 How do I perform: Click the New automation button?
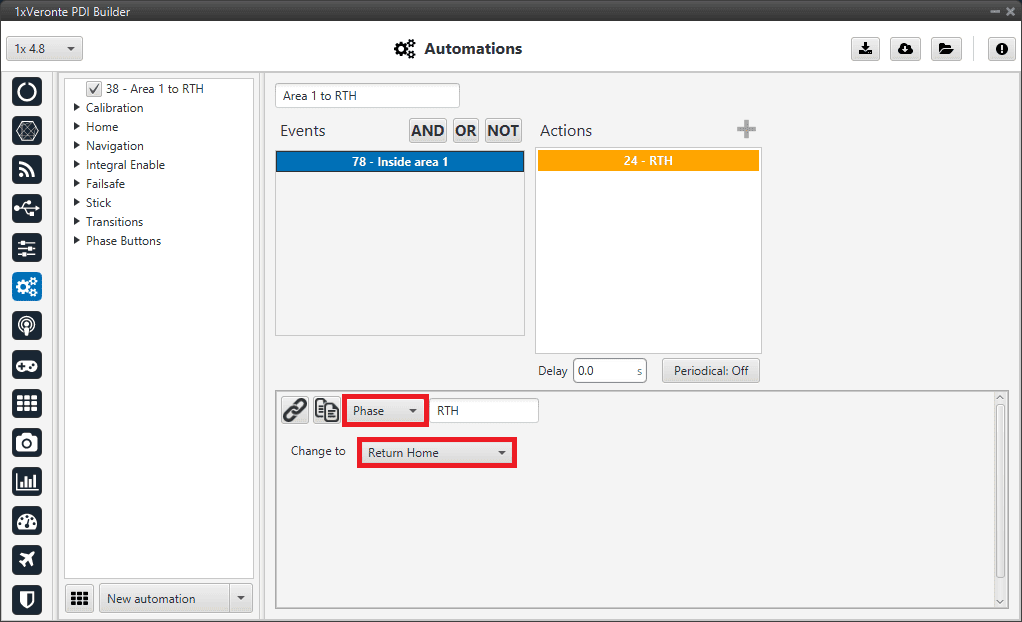164,599
